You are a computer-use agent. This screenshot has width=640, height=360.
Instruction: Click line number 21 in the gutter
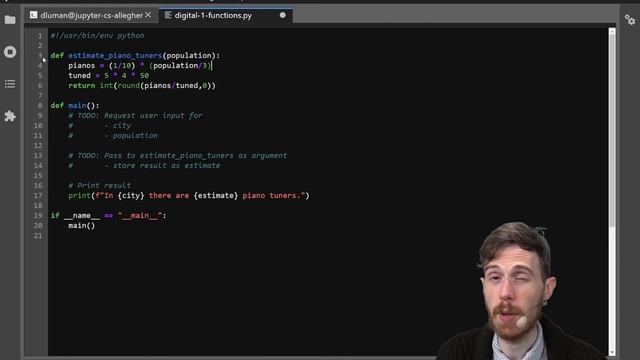pos(38,236)
